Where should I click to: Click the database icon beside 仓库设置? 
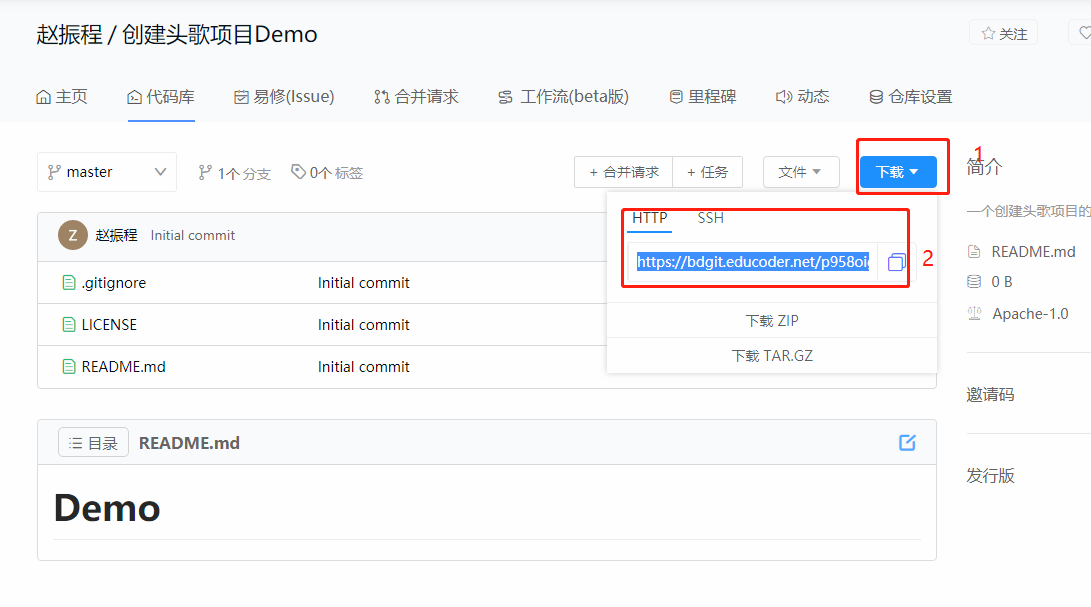[x=876, y=97]
